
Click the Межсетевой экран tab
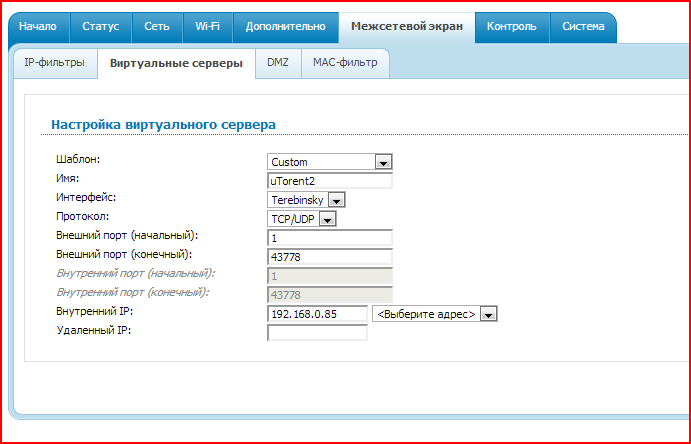point(406,26)
